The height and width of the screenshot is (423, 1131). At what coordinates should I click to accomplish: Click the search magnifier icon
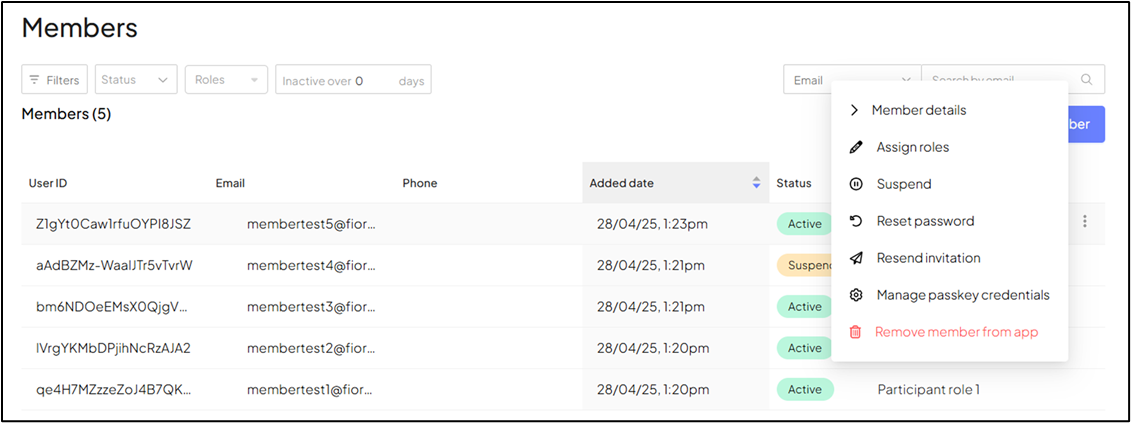1087,80
